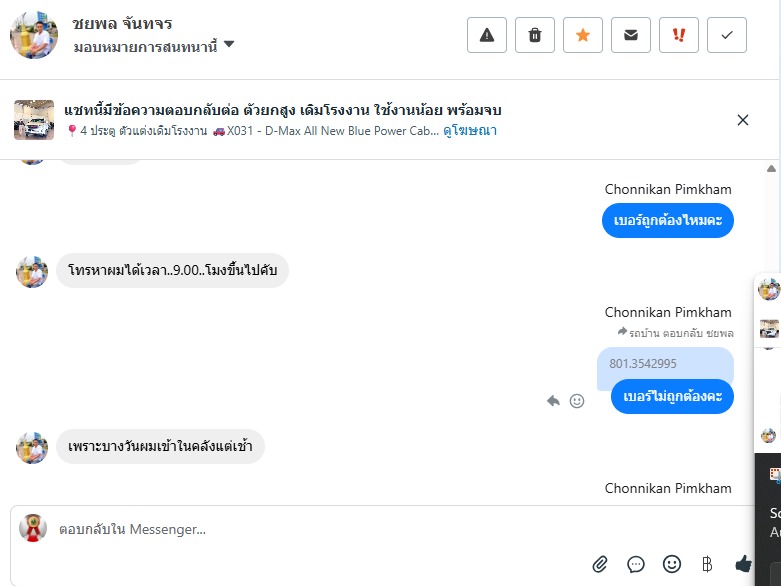Screen dimensions: 781x586
Task: Open the ad car thumbnail image
Action: point(34,120)
